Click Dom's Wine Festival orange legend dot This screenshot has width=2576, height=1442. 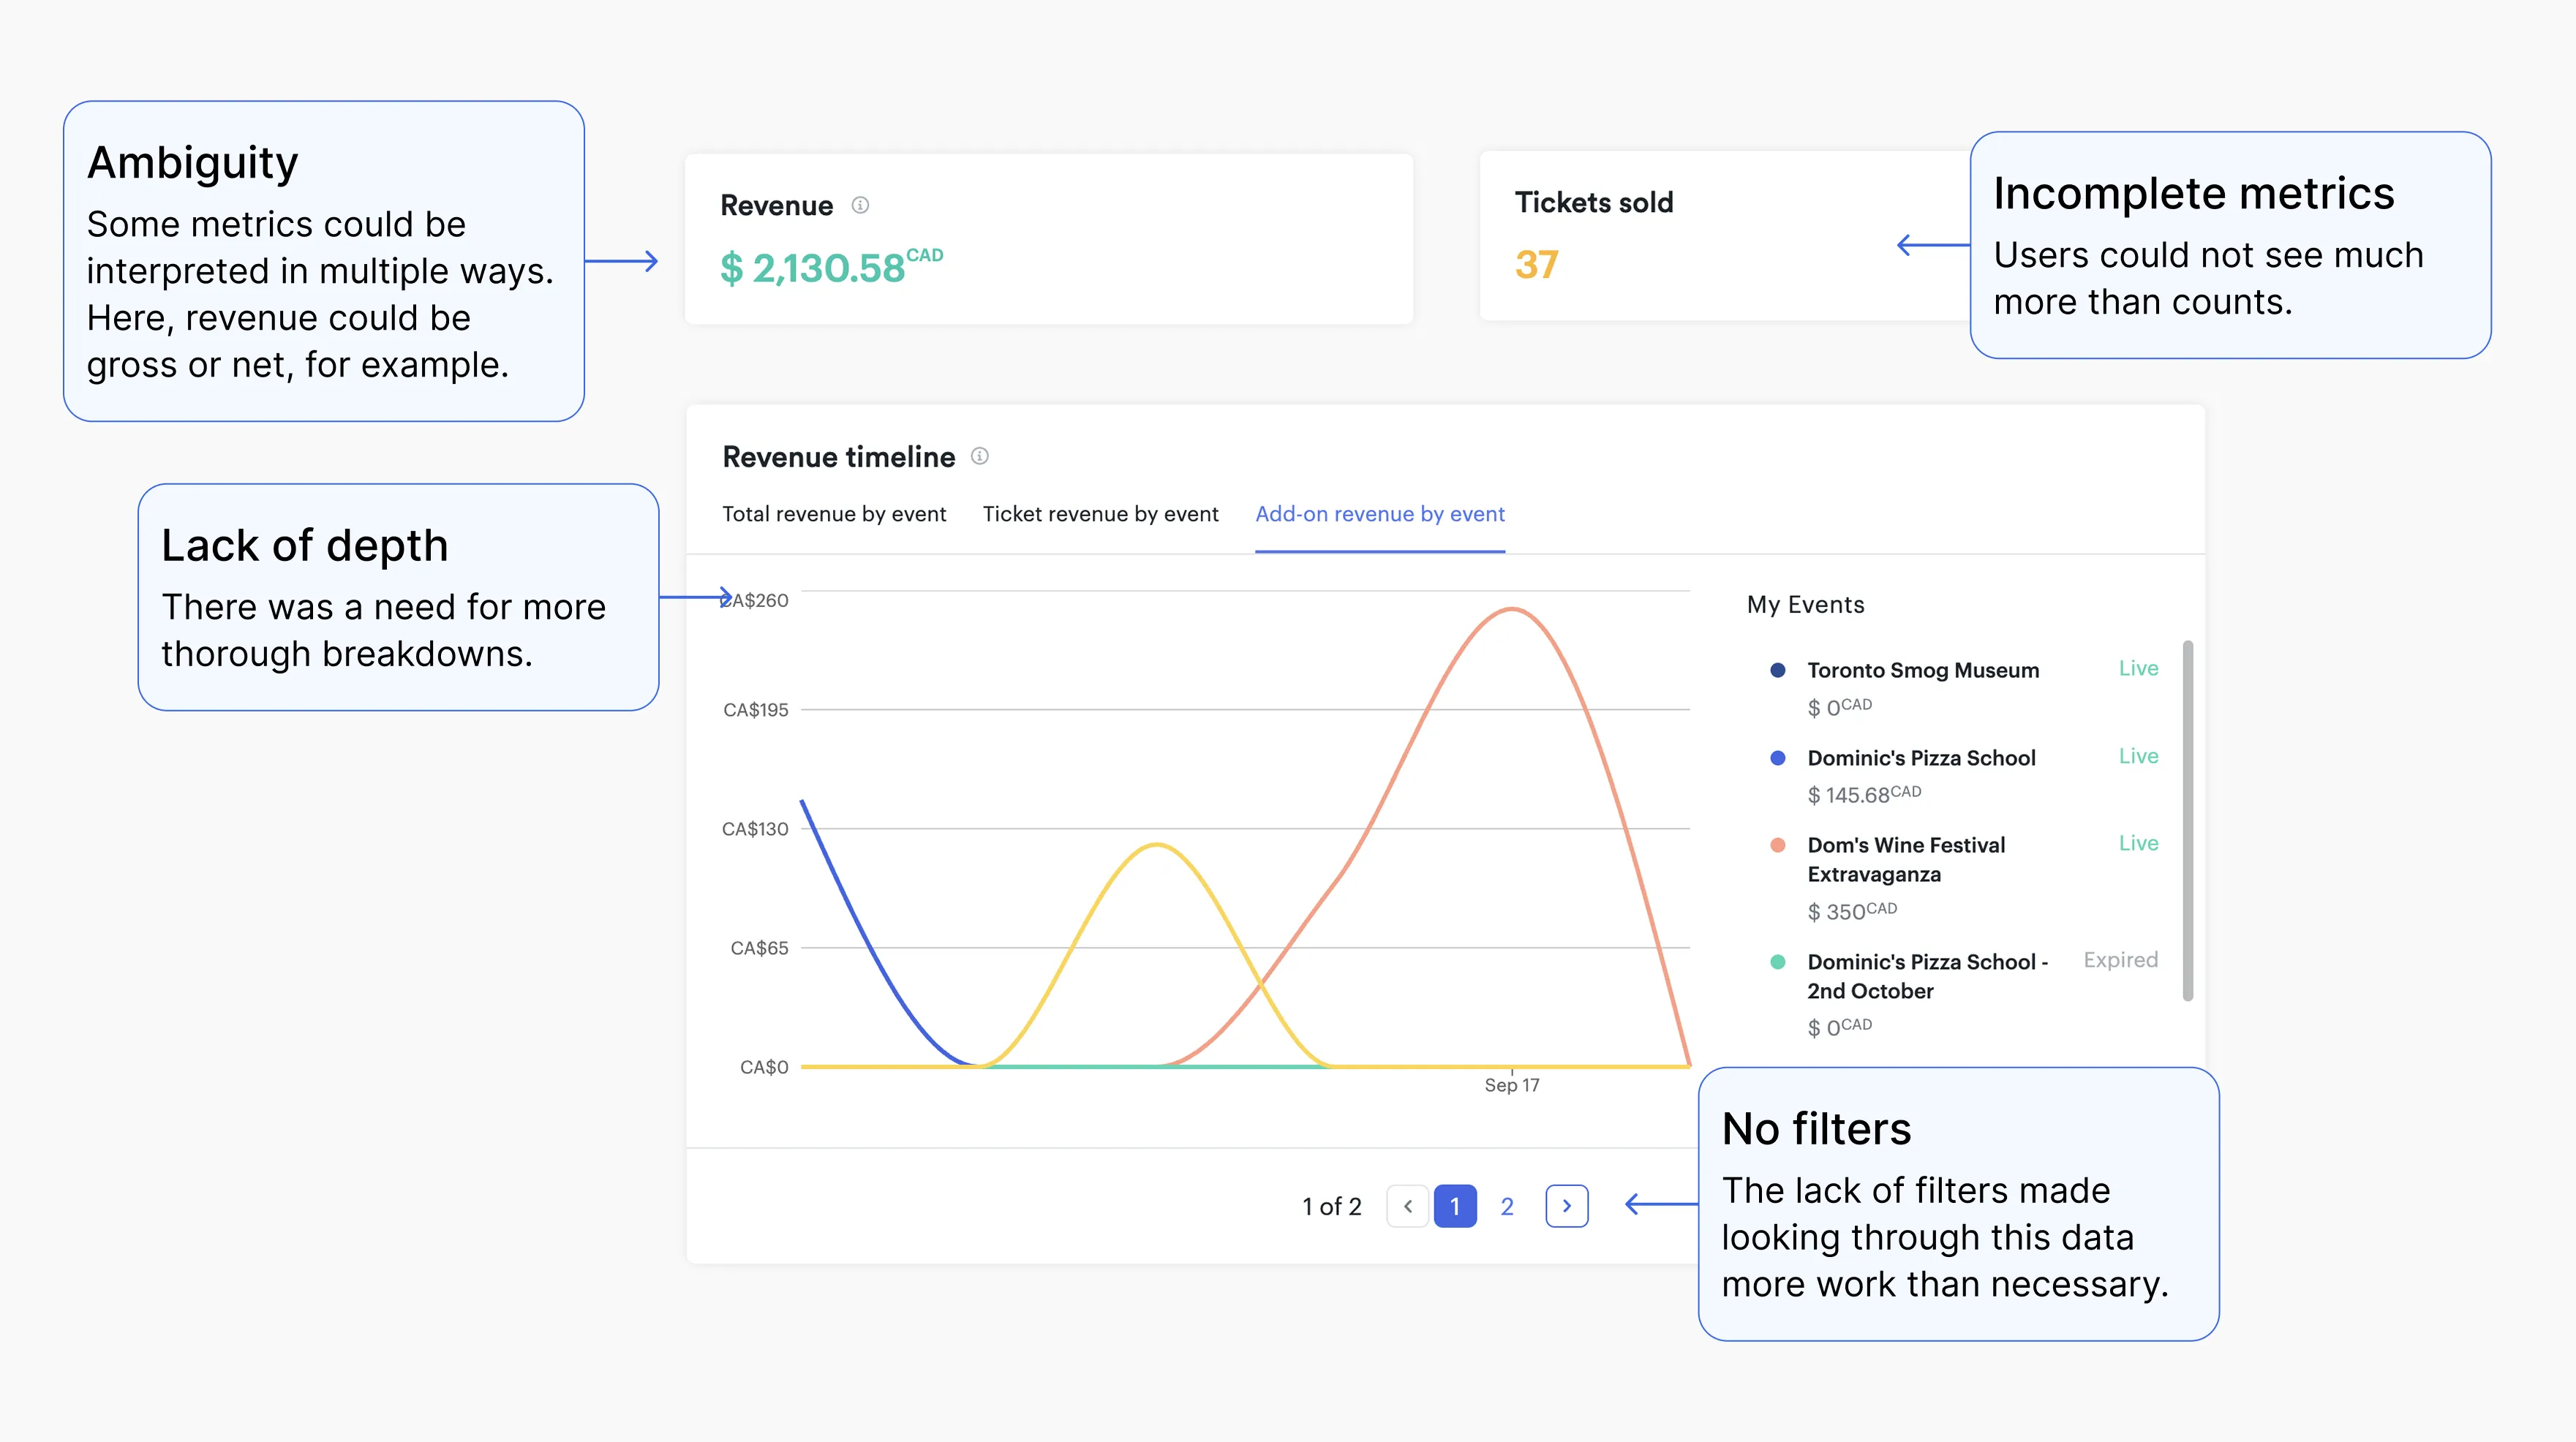click(x=1777, y=845)
